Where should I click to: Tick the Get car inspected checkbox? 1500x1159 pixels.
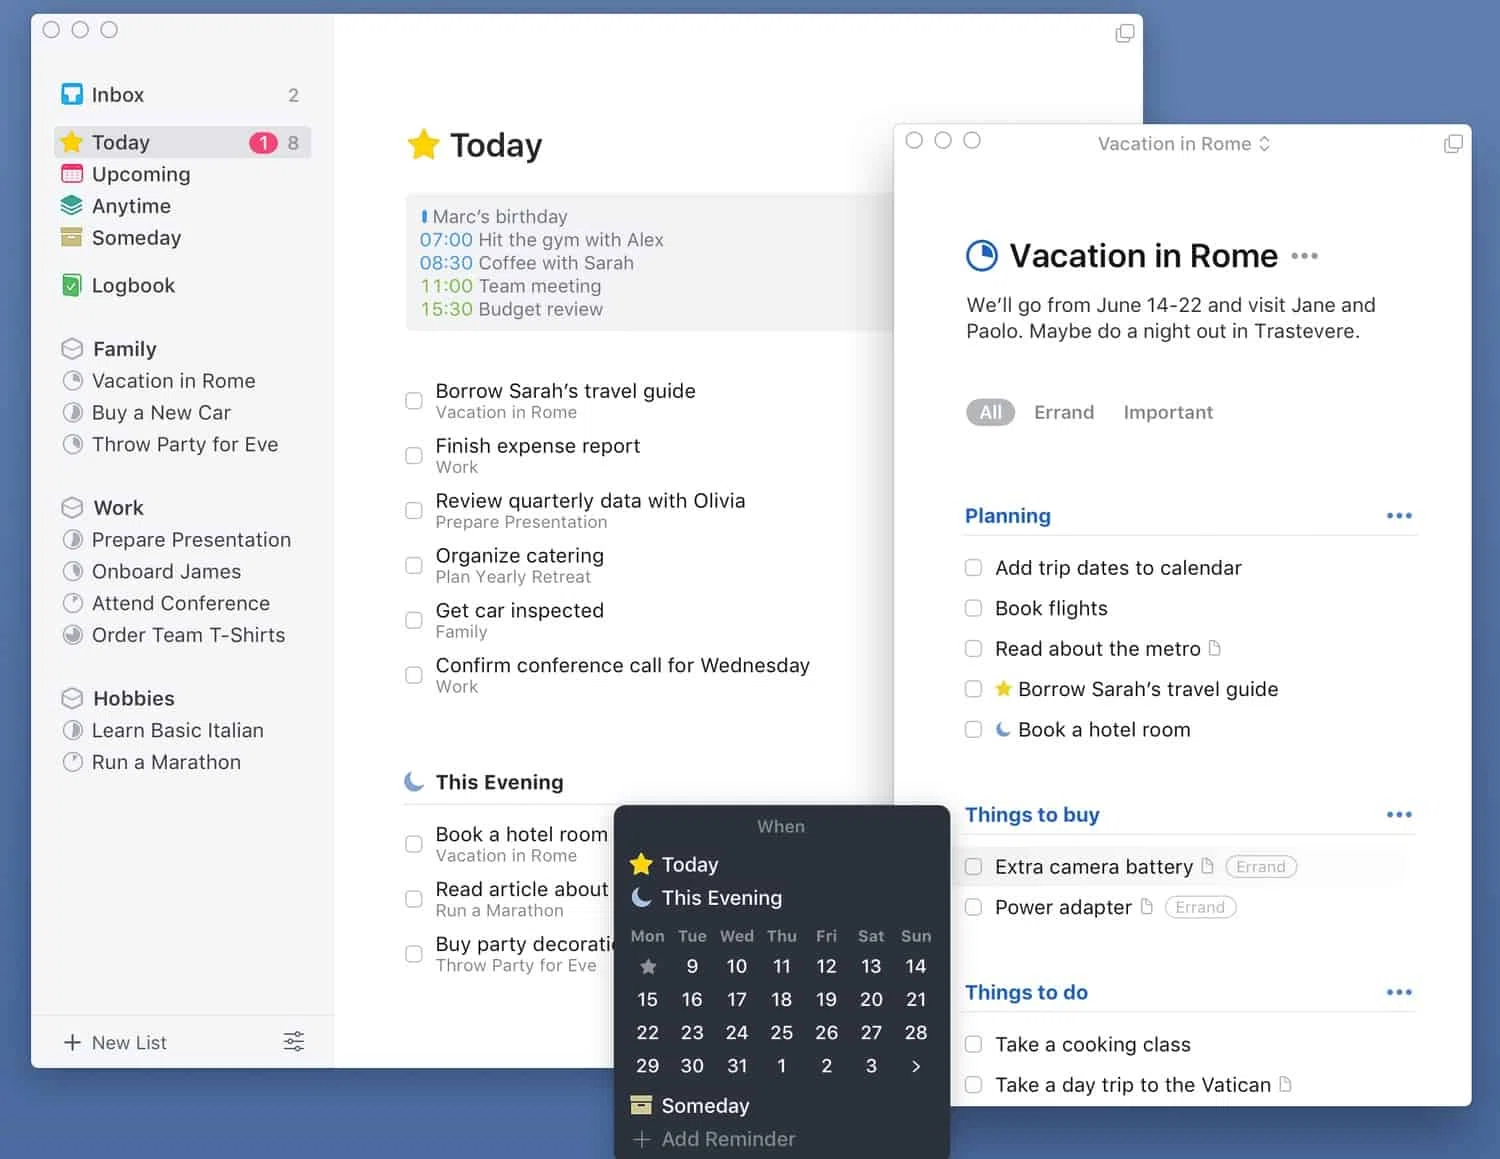tap(413, 620)
